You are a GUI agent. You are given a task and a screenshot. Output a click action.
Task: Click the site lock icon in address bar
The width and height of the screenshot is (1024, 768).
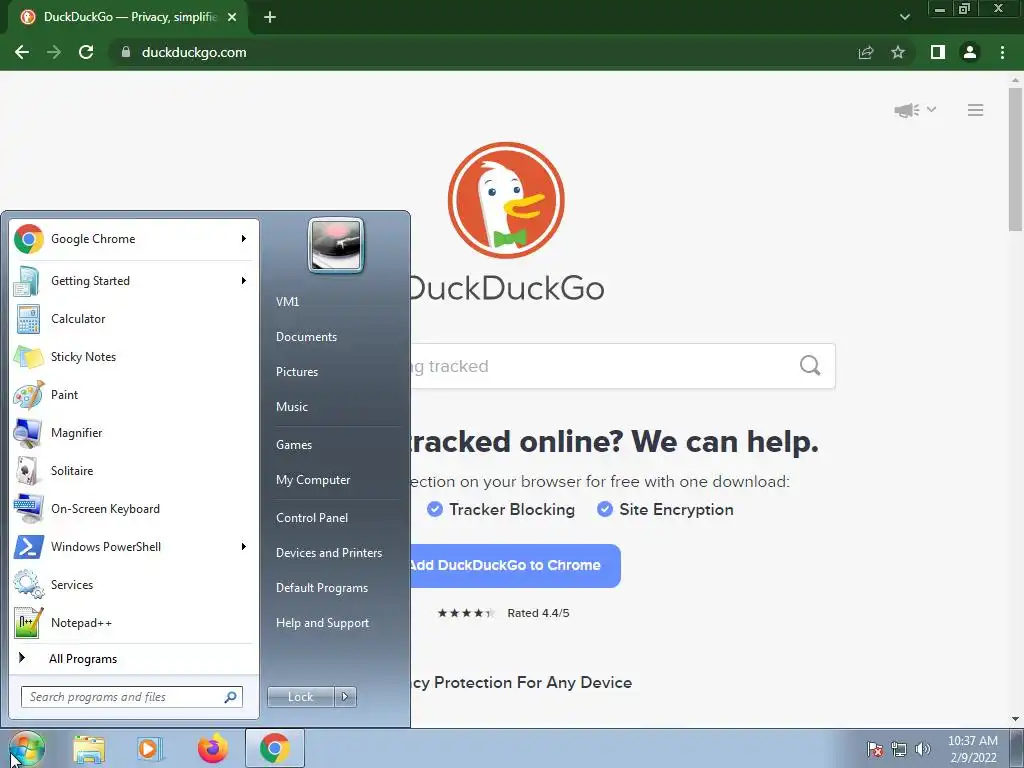tap(126, 52)
